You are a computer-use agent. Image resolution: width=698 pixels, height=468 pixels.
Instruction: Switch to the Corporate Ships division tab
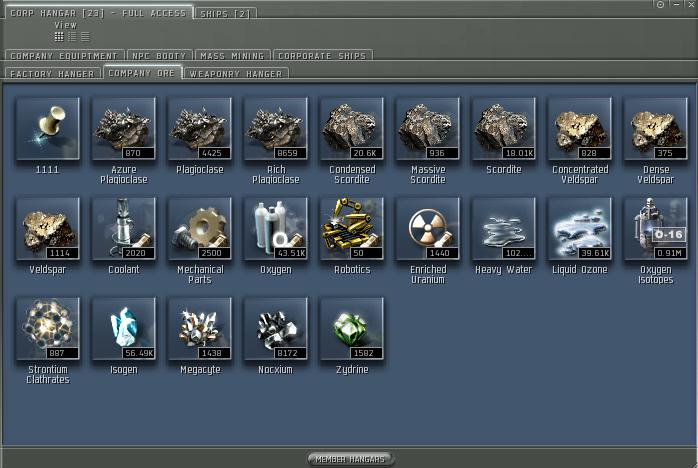[x=322, y=56]
